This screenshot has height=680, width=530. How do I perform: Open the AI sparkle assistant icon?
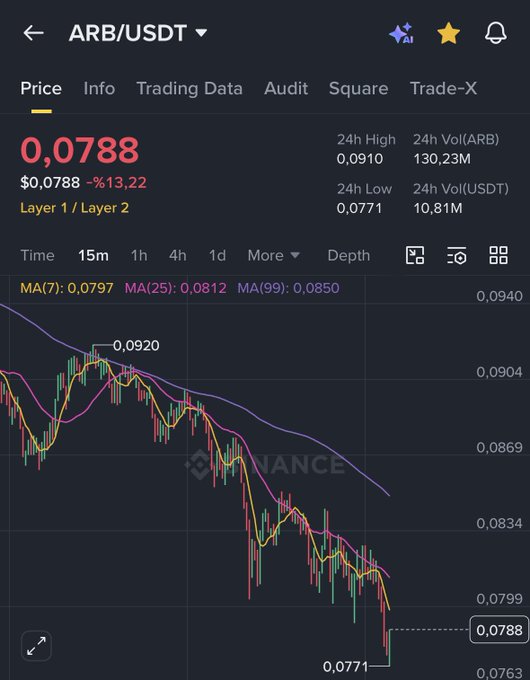click(401, 33)
